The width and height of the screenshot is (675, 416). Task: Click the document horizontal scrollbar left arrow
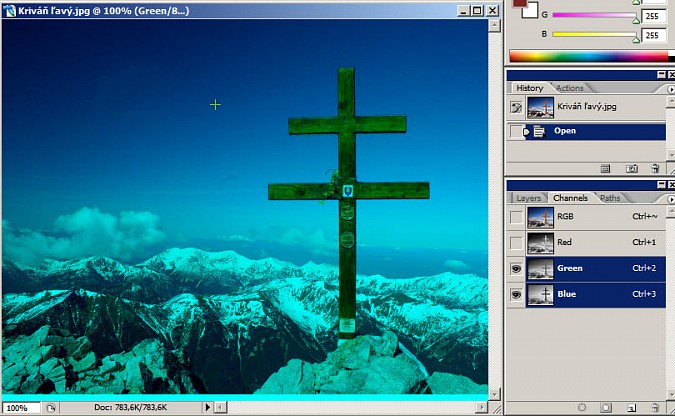point(220,407)
